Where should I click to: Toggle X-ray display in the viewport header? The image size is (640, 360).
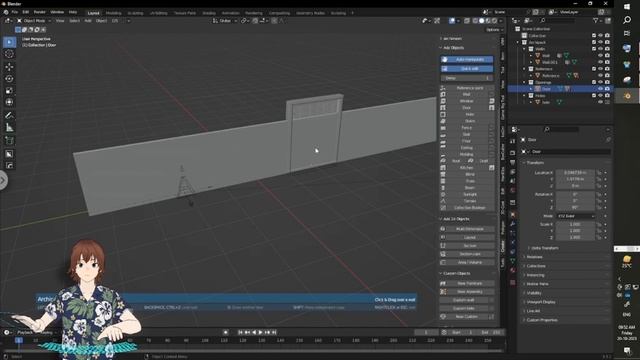pos(467,20)
